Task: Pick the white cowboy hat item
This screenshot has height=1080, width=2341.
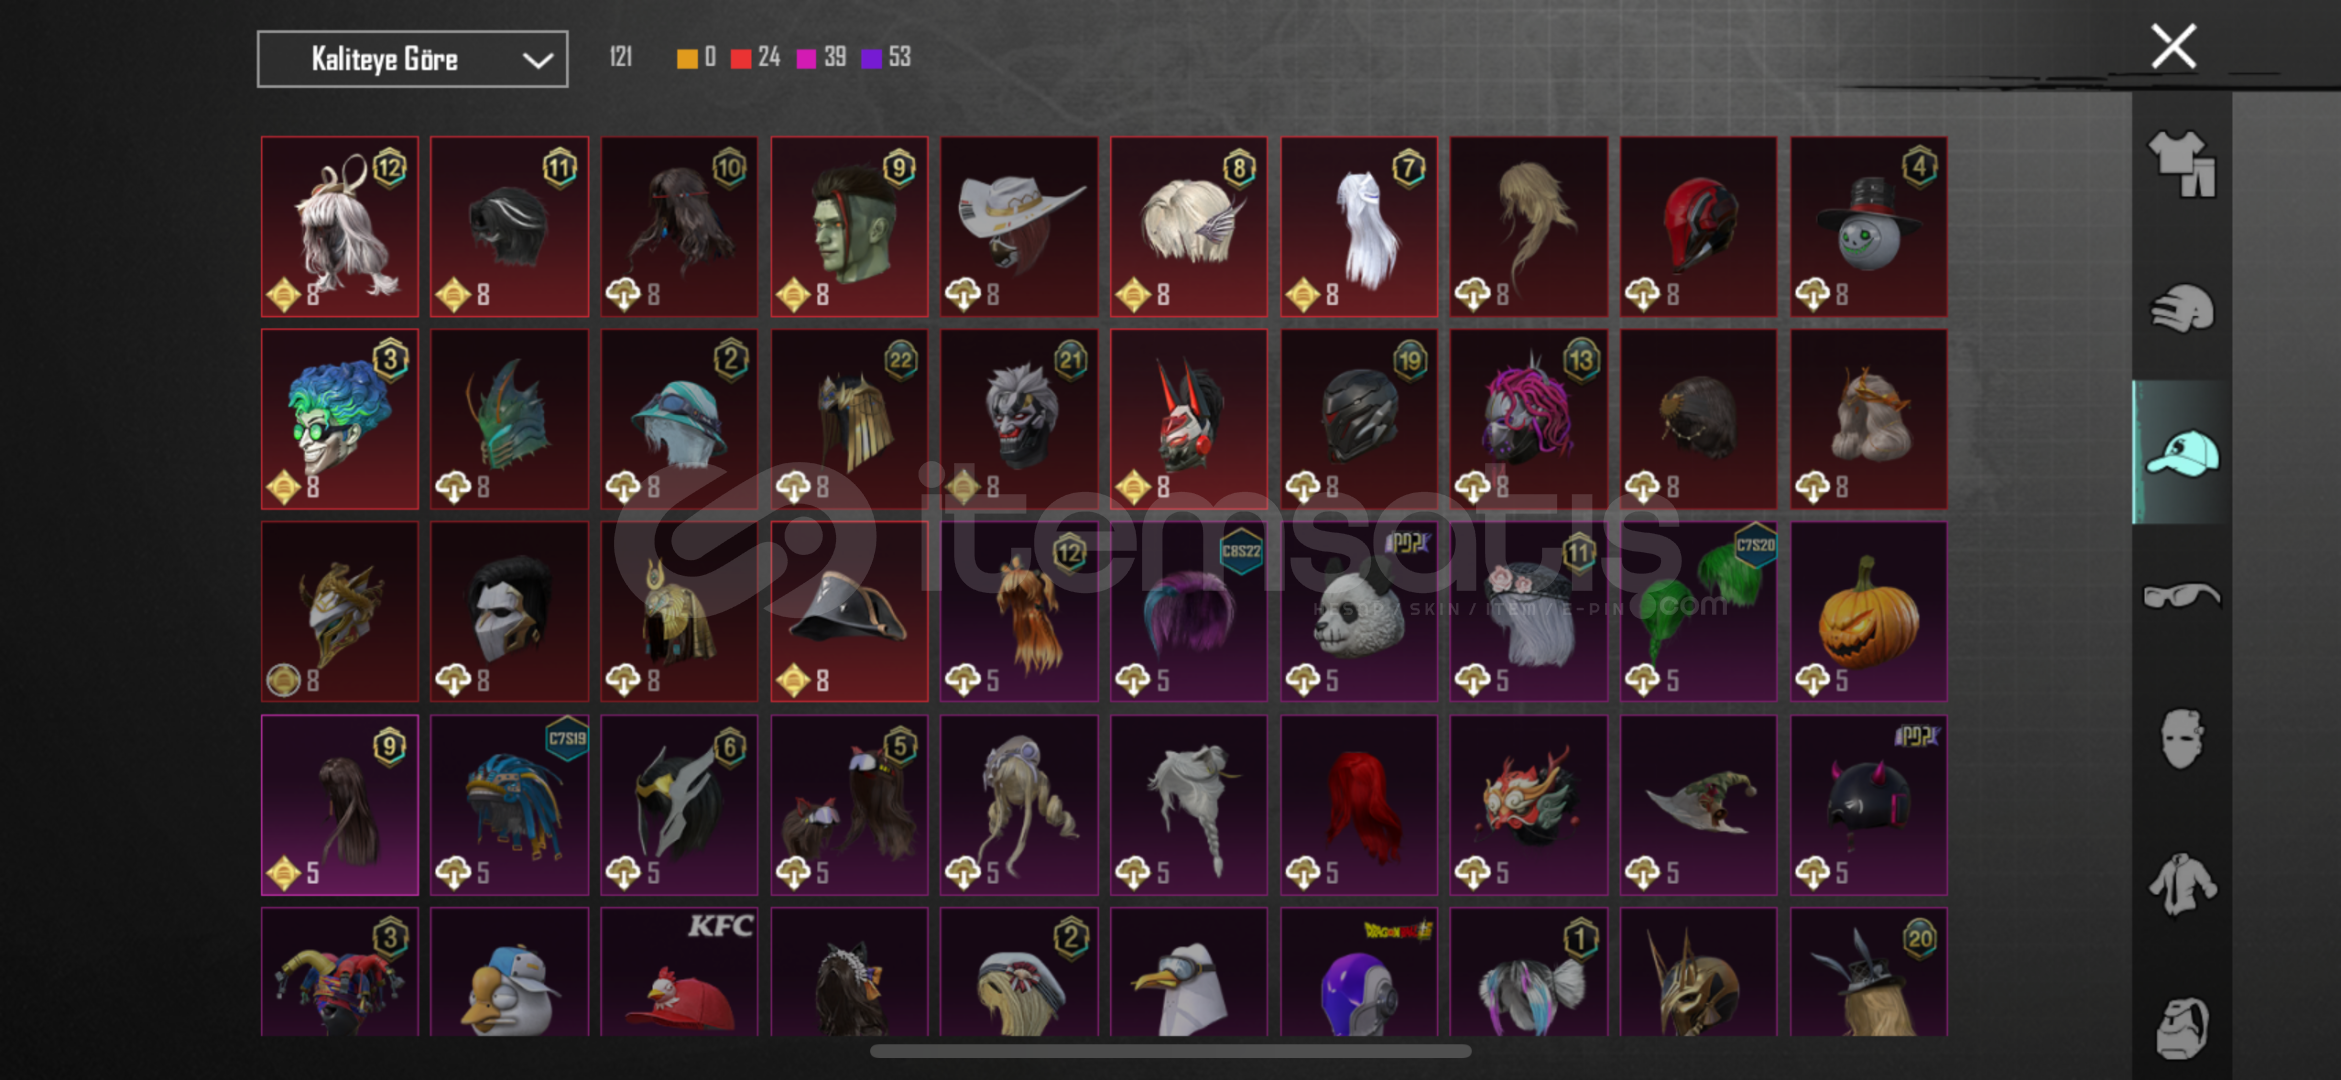Action: 1019,227
